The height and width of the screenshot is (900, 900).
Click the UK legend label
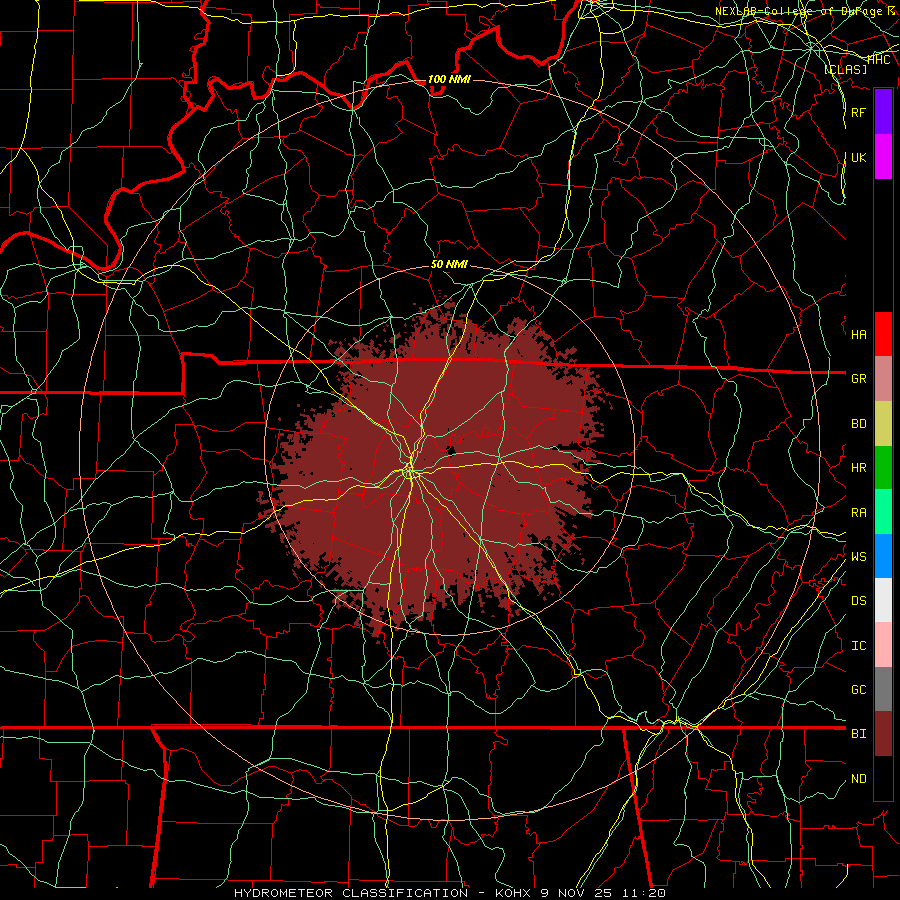tap(858, 157)
